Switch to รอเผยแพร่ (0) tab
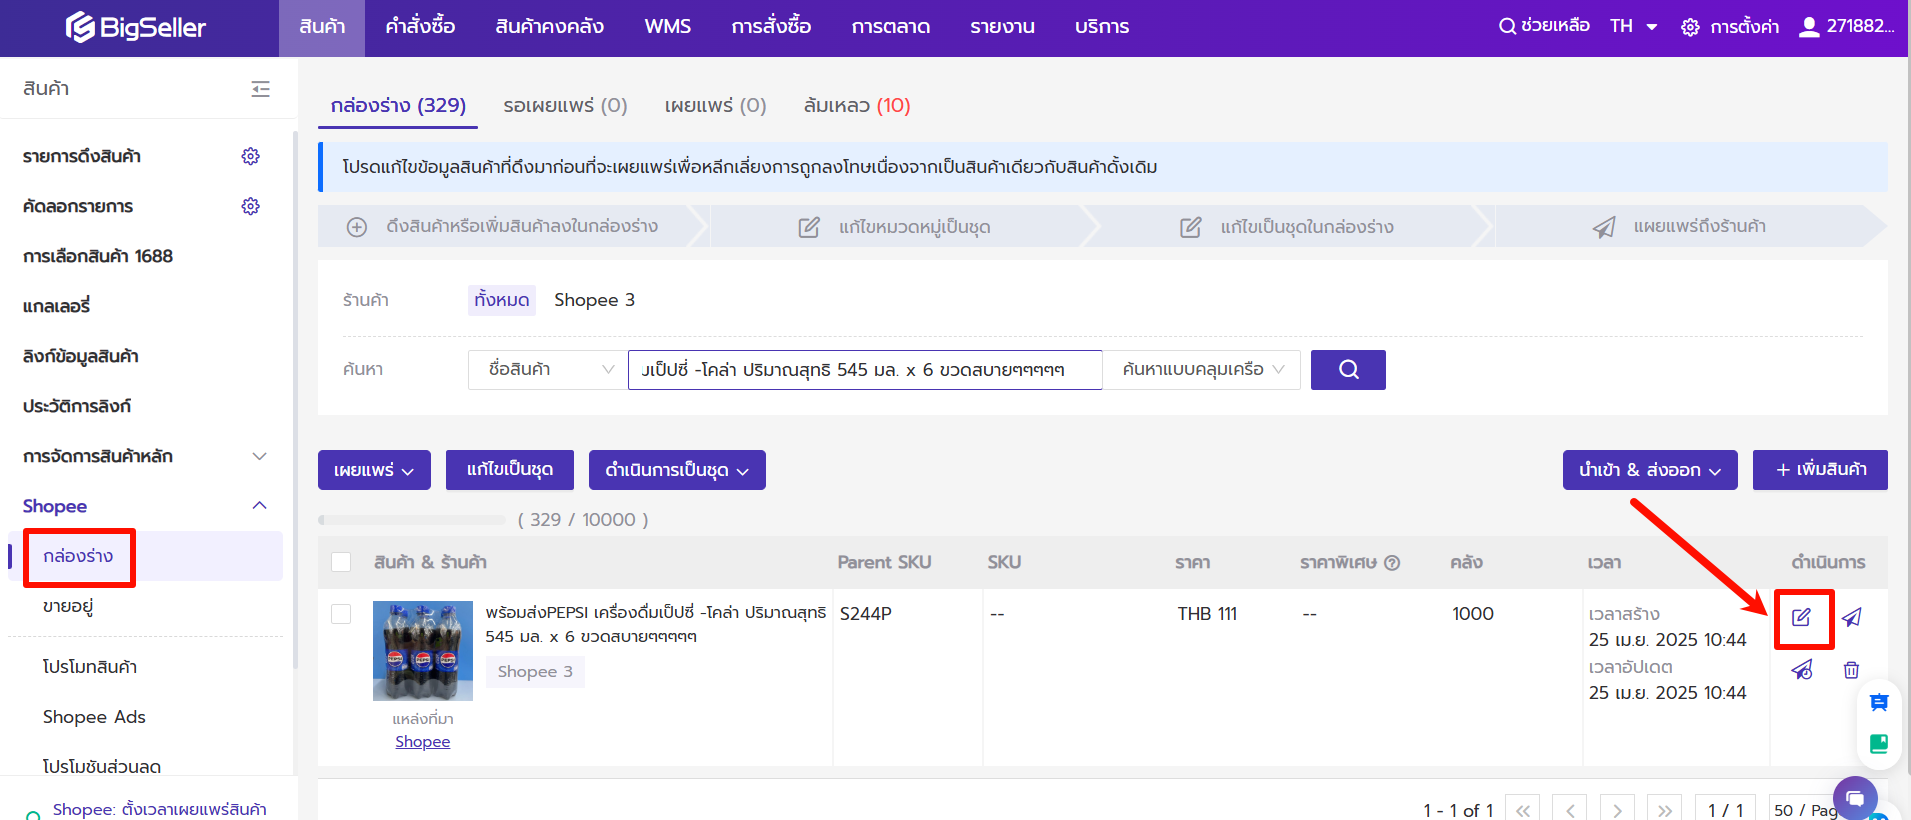The image size is (1911, 820). pyautogui.click(x=565, y=105)
